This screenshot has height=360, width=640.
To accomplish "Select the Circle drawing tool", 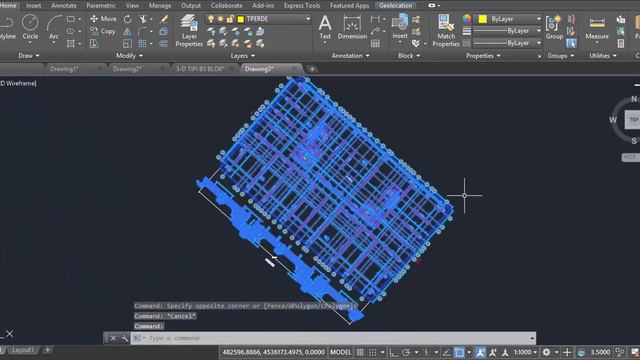I will 30,27.
